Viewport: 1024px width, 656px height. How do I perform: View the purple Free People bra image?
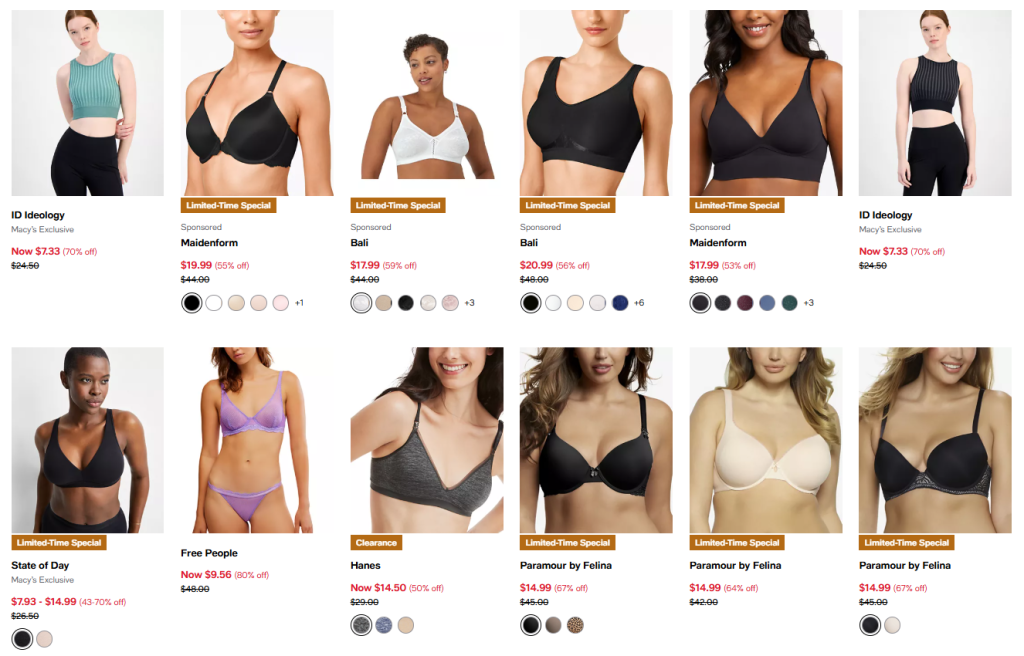click(x=257, y=440)
